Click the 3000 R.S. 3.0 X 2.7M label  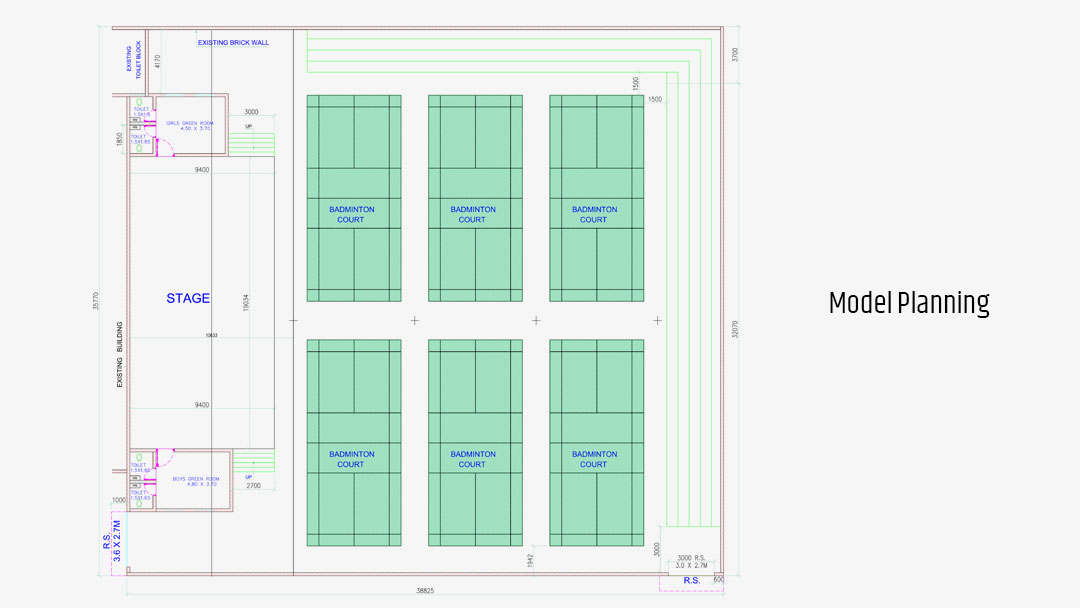[692, 562]
